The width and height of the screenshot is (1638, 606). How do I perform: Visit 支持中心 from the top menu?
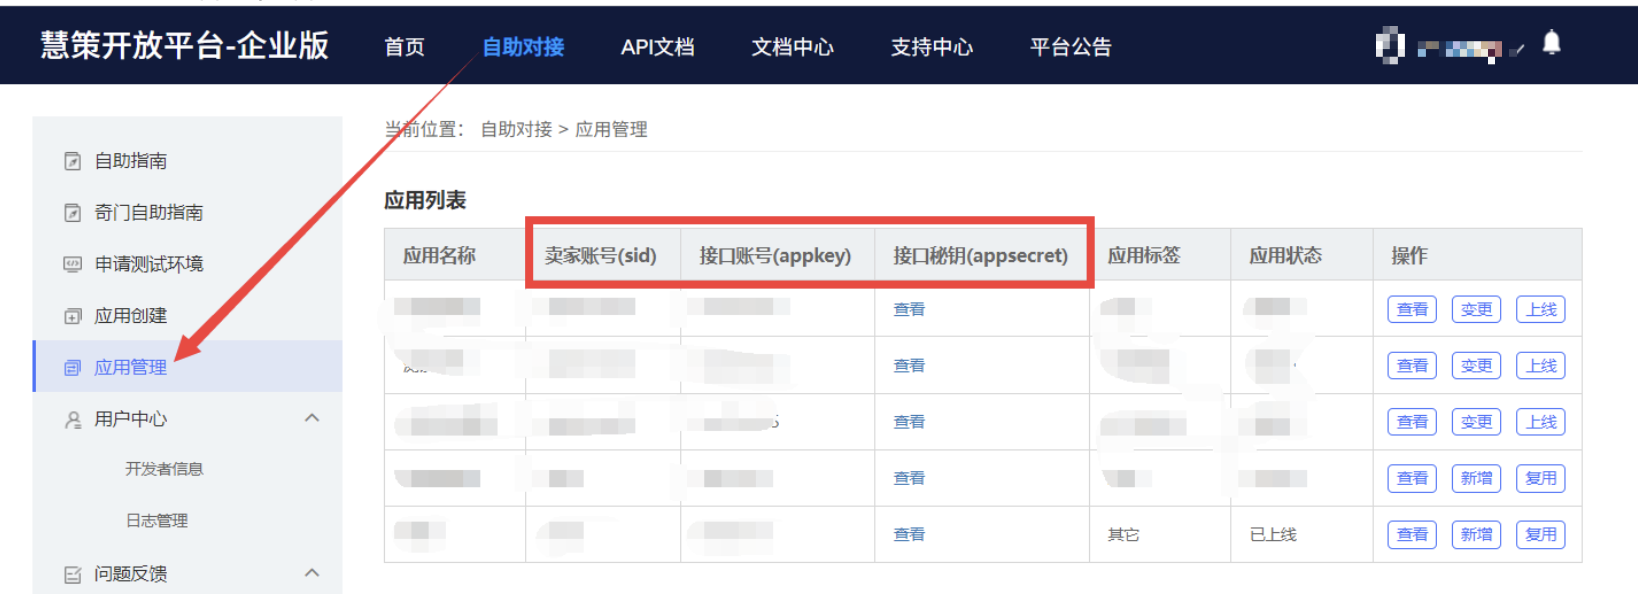tap(931, 47)
